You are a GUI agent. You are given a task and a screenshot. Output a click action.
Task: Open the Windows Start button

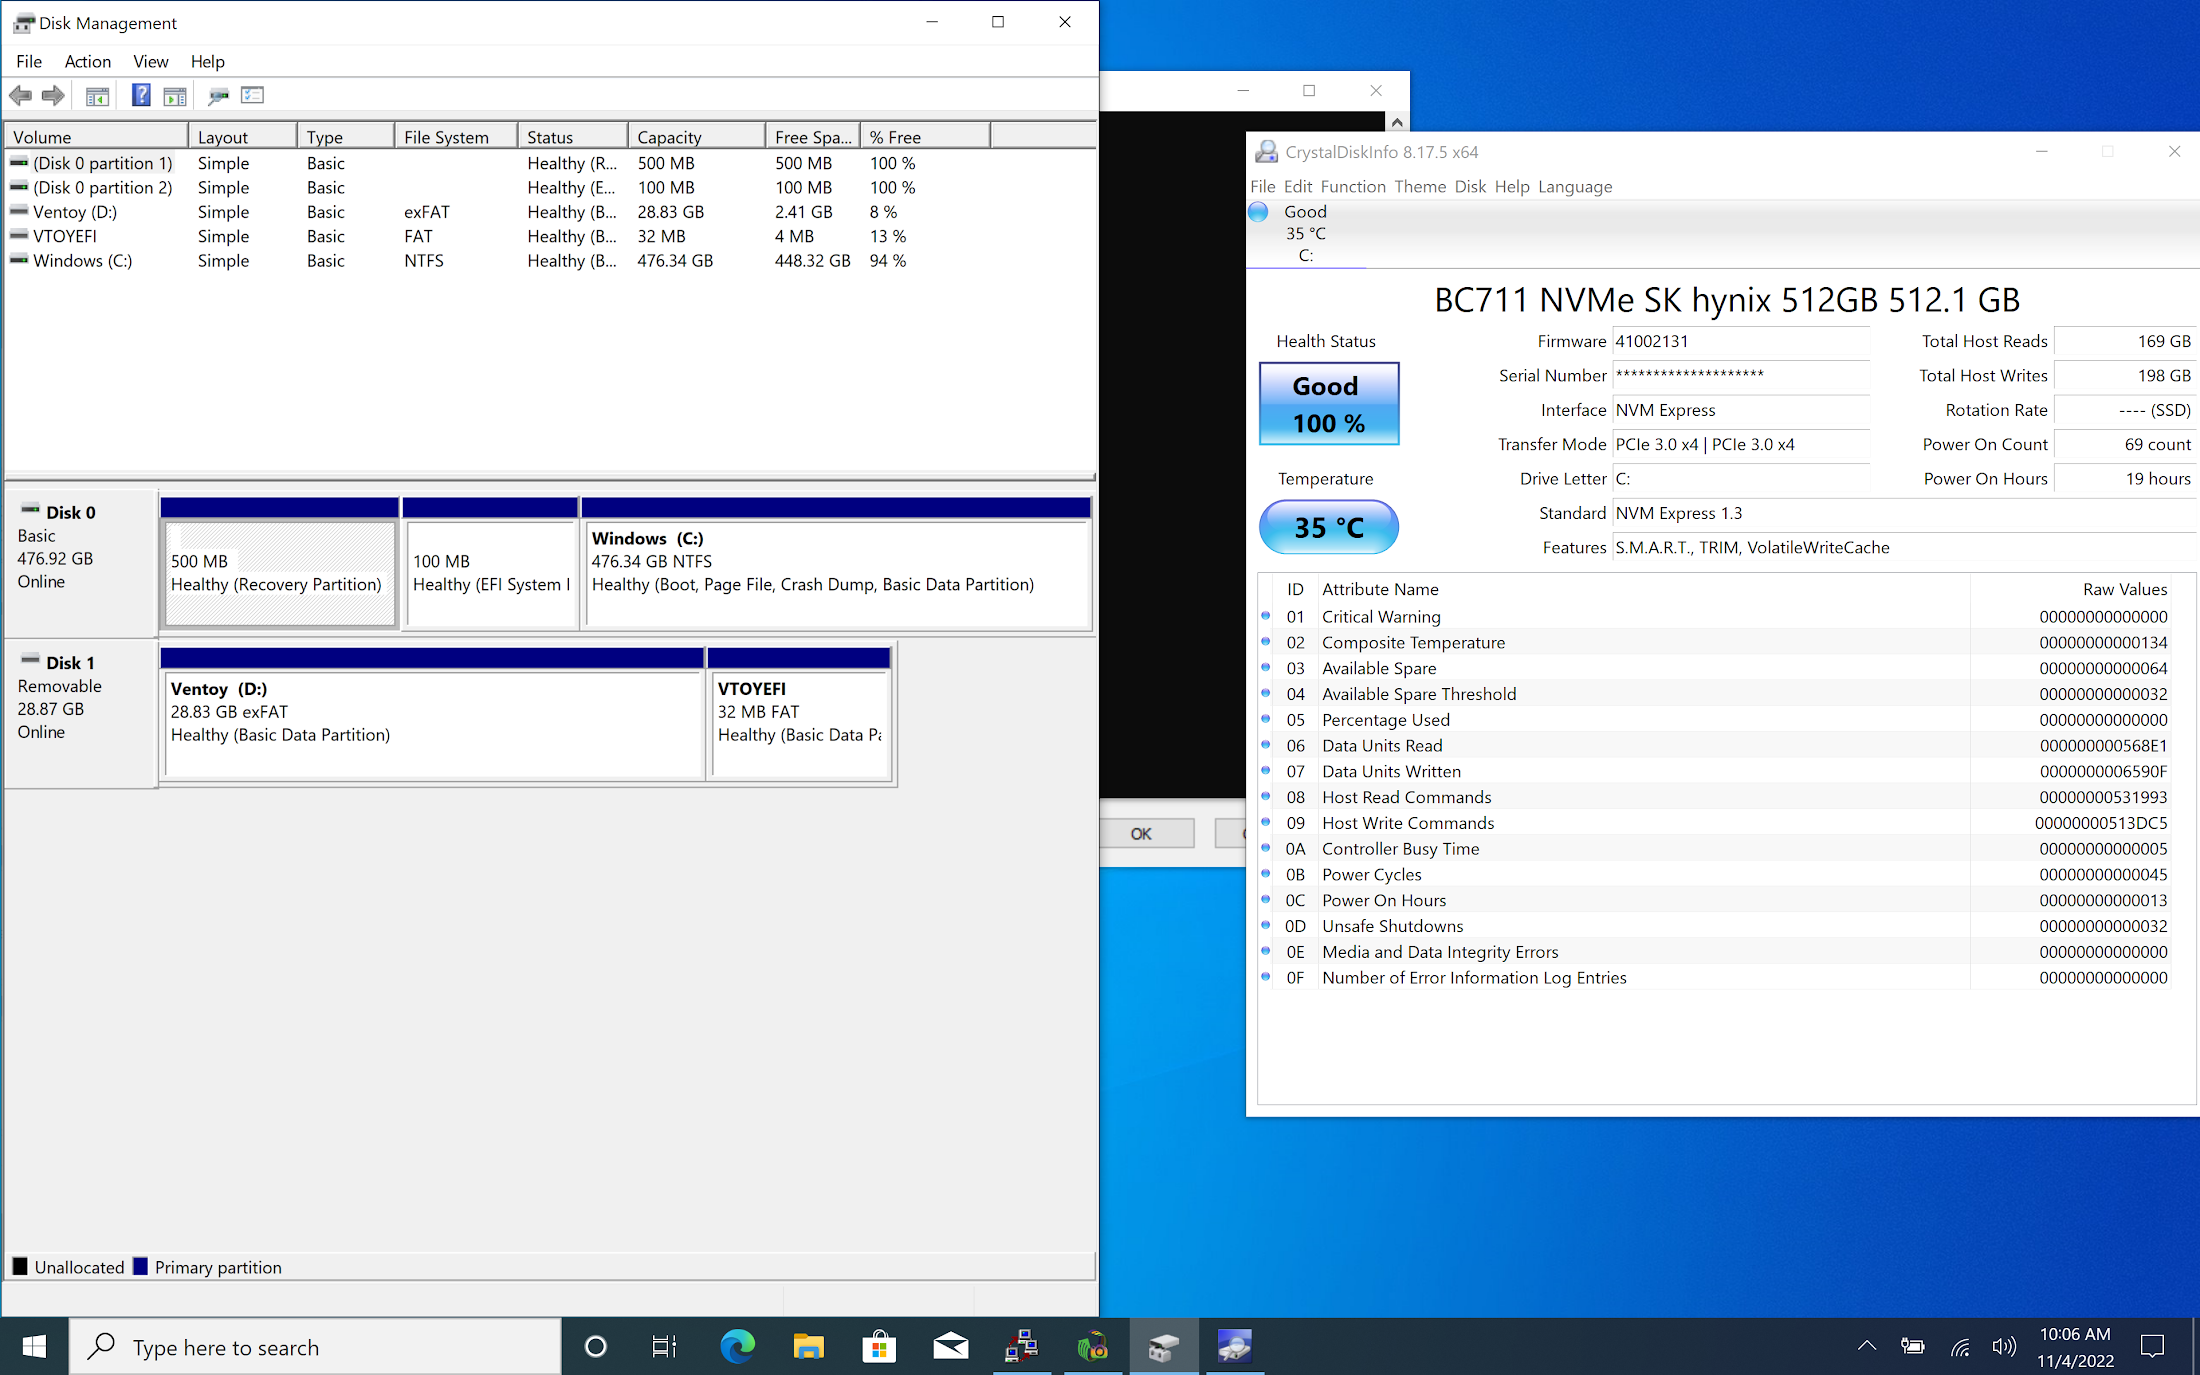coord(34,1347)
